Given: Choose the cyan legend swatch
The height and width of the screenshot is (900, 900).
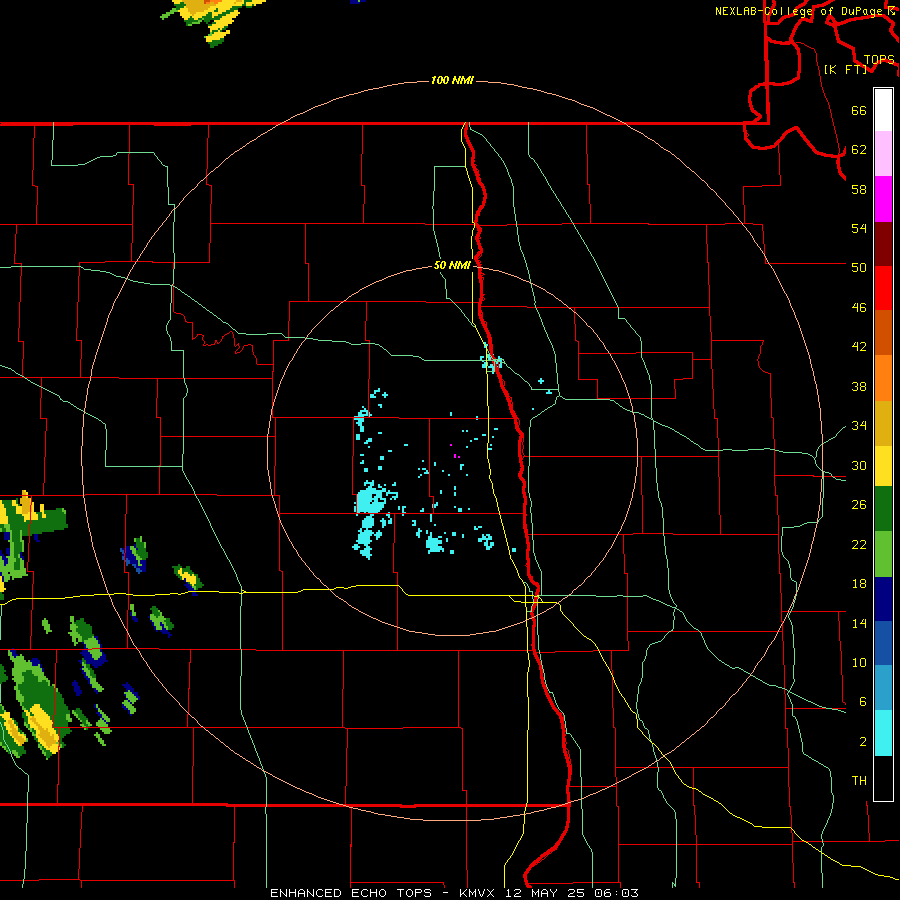Looking at the screenshot, I should coord(883,733).
